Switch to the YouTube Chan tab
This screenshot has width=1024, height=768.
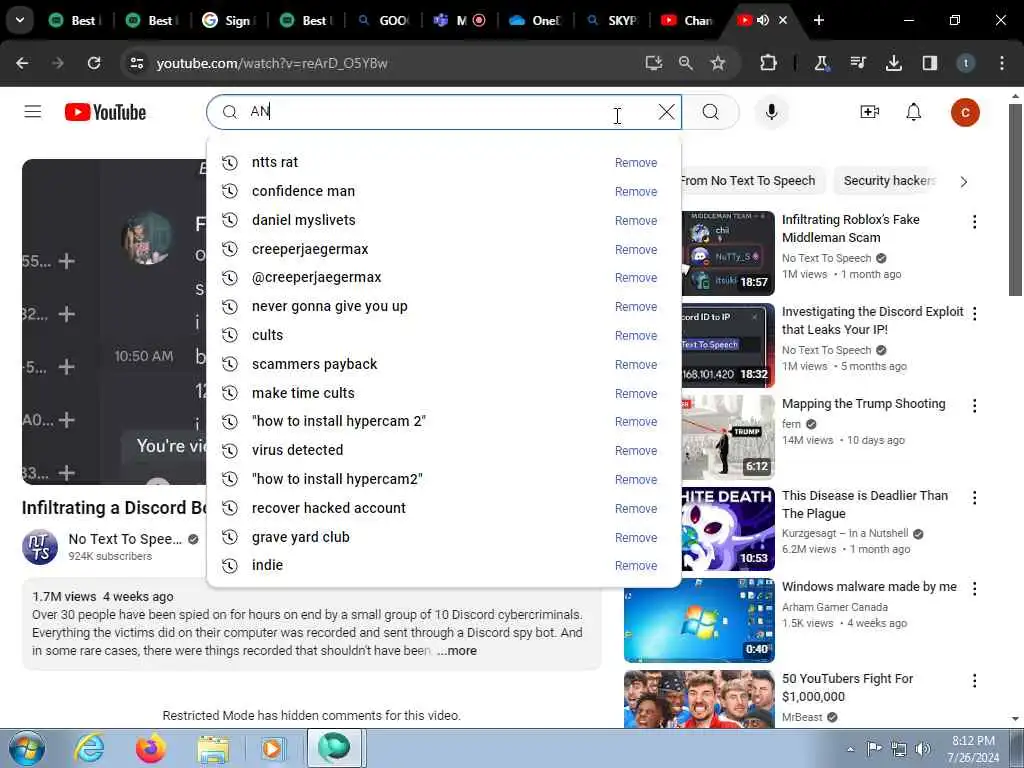(686, 21)
